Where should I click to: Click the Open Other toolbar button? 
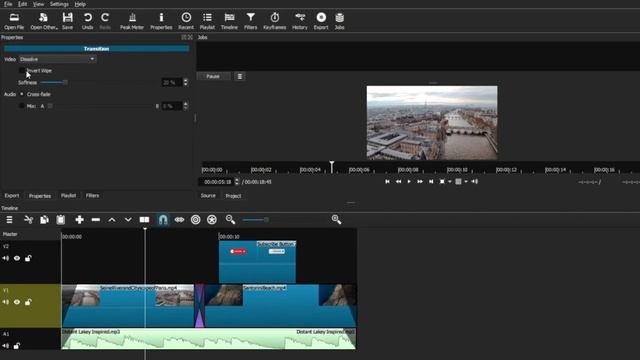[x=44, y=21]
